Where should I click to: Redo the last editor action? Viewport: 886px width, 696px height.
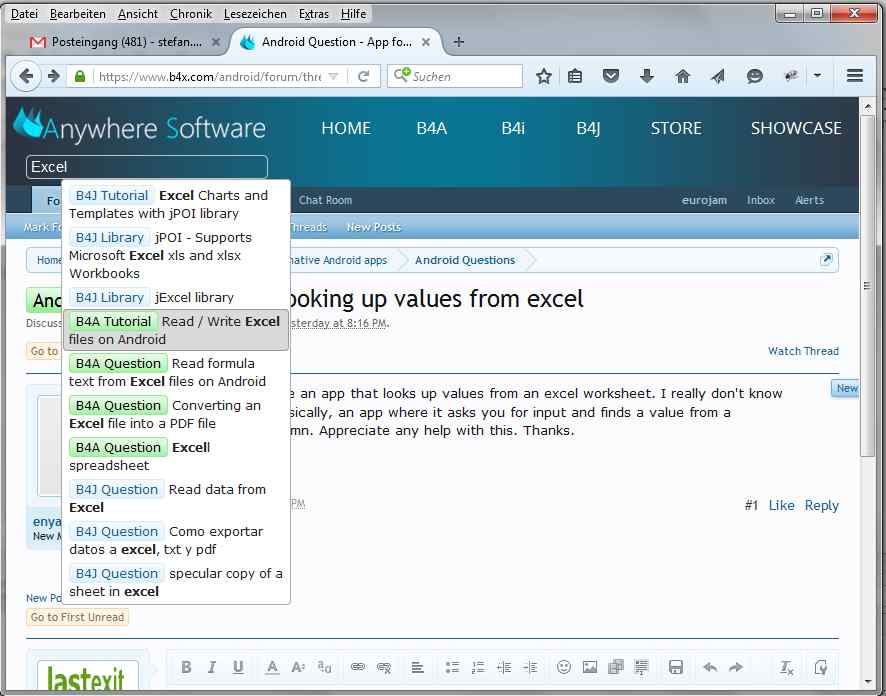tap(736, 667)
